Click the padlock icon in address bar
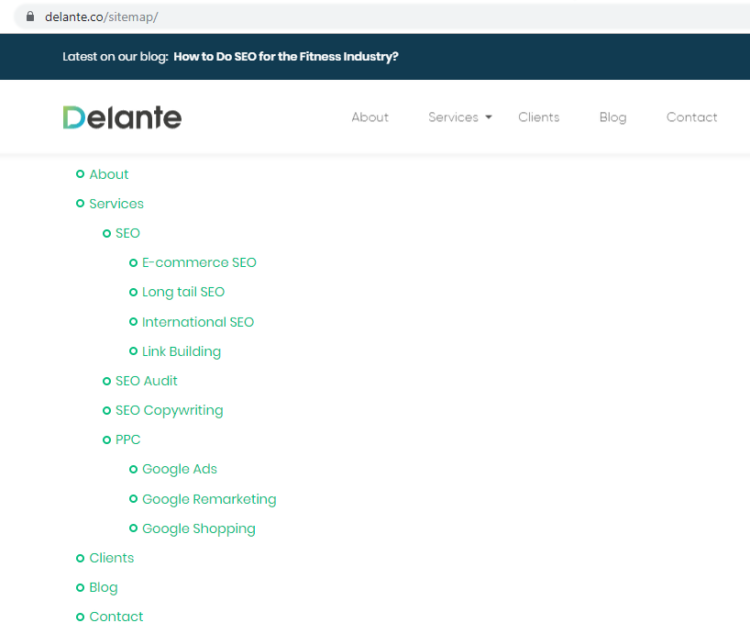Viewport: 750px width, 634px height. 30,17
